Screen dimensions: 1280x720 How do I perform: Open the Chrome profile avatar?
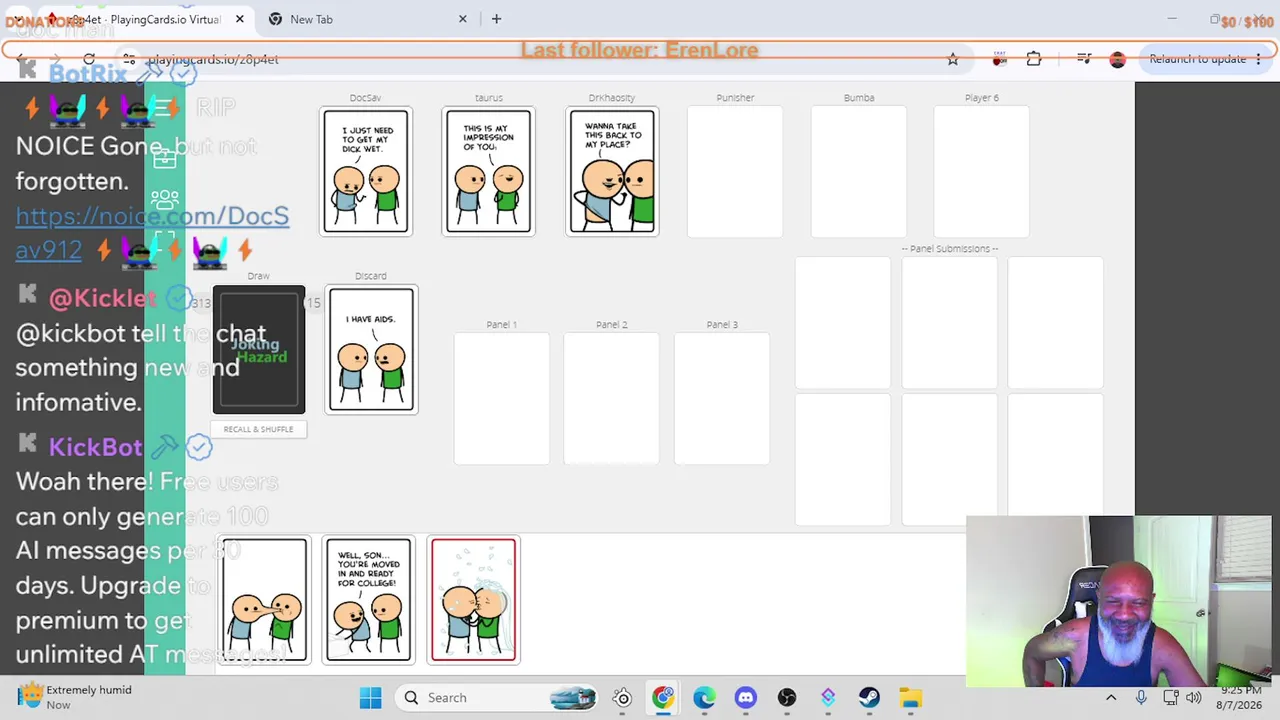[1118, 59]
